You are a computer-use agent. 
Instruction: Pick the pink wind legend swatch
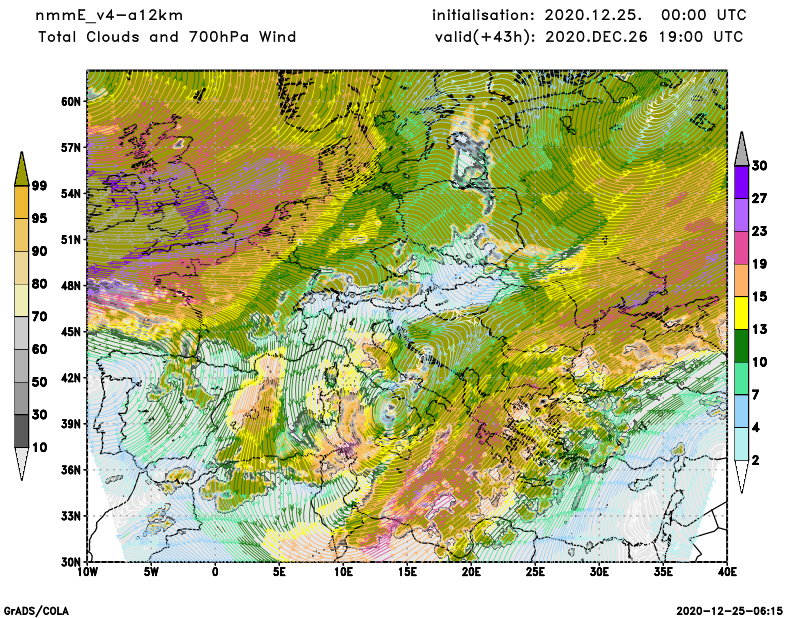(x=741, y=247)
